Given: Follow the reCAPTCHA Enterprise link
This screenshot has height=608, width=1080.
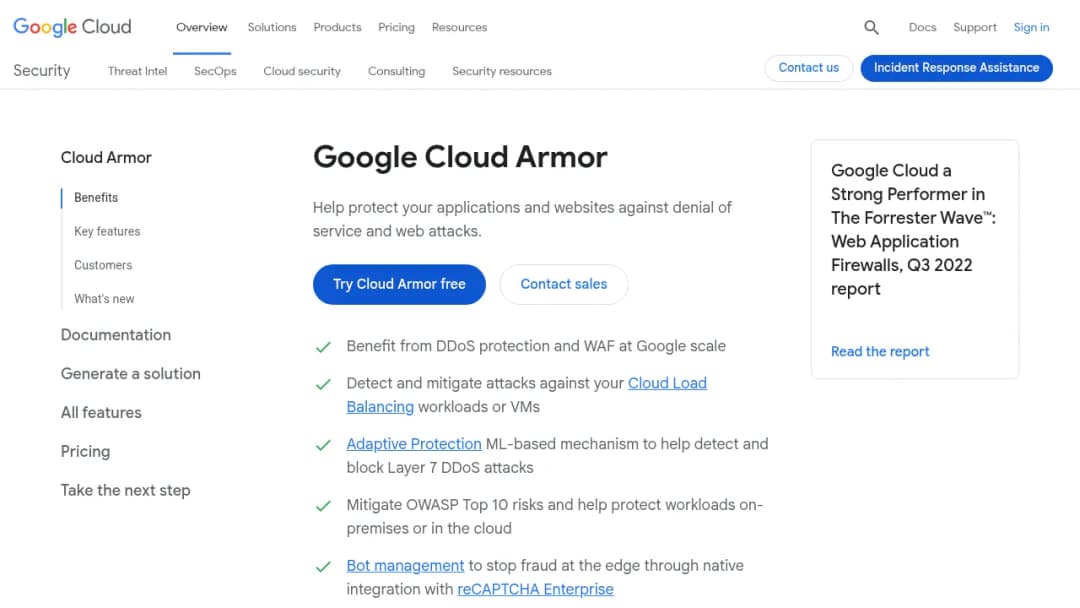Looking at the screenshot, I should pyautogui.click(x=535, y=589).
